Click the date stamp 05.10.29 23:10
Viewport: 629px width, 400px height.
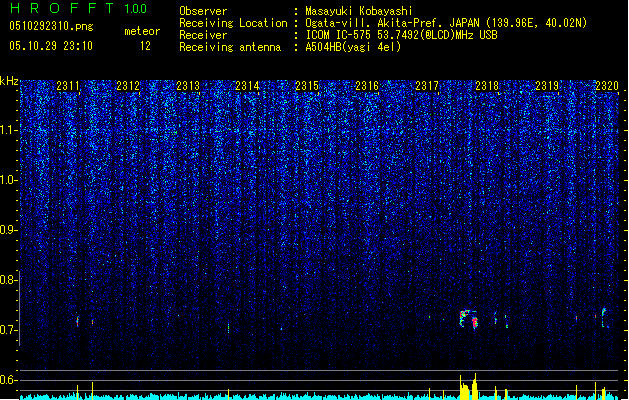click(51, 46)
